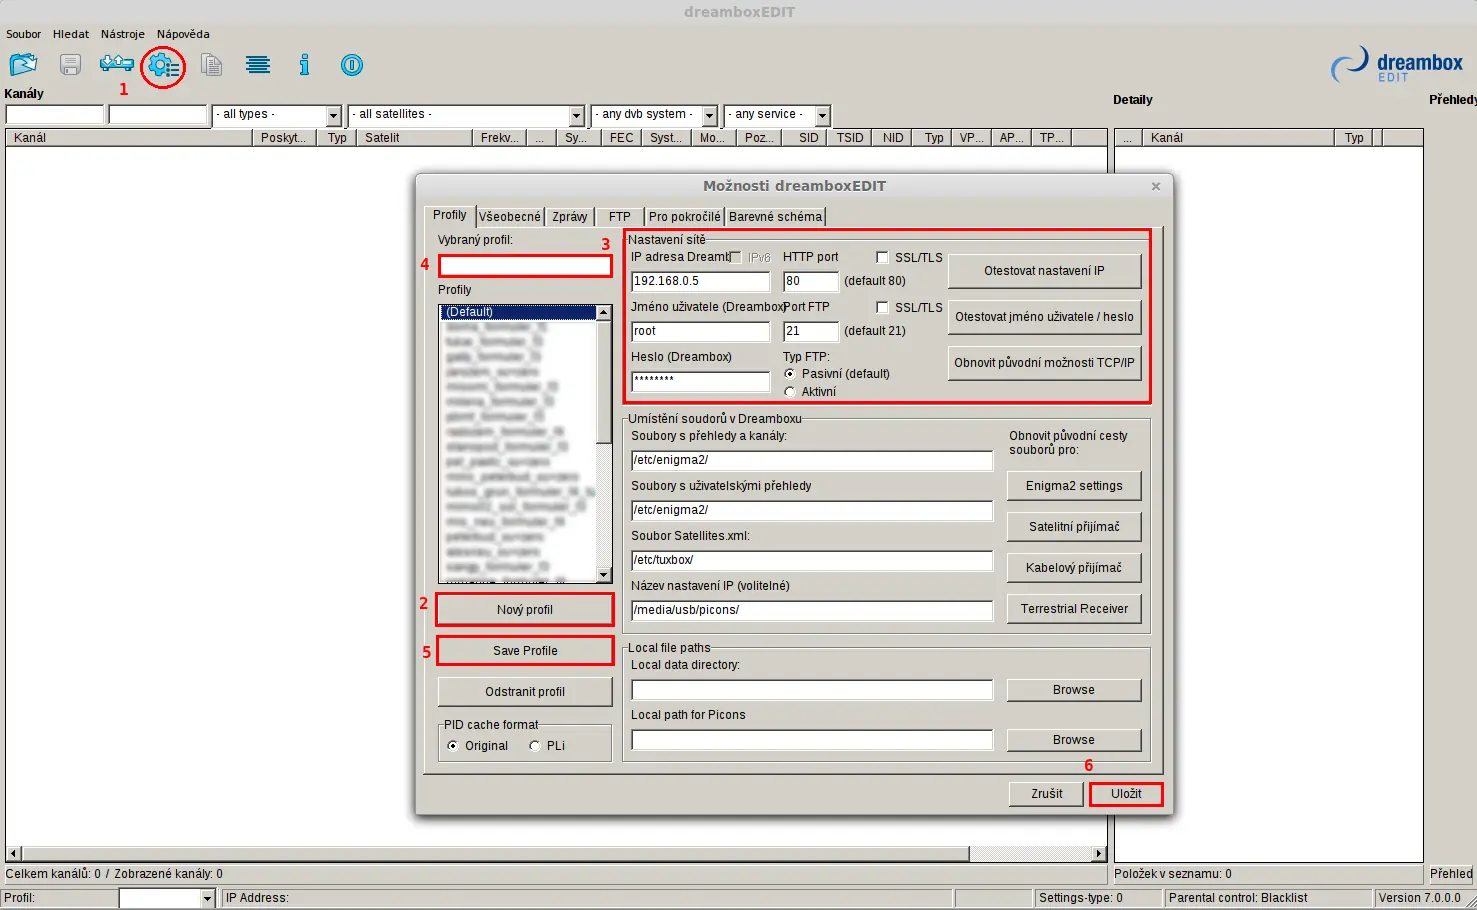
Task: Click the save disk toolbar icon
Action: (70, 65)
